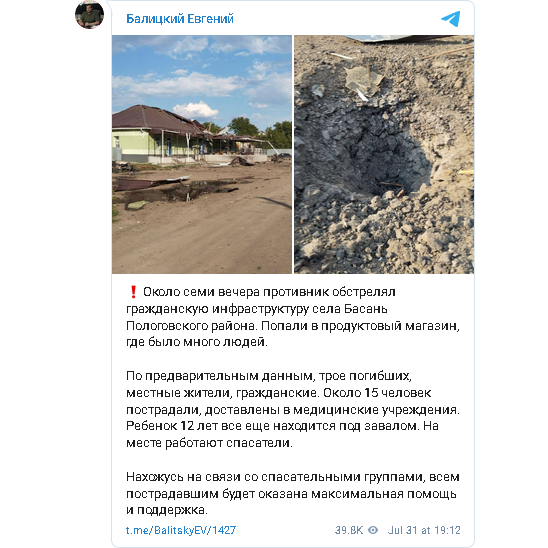Screen dimensions: 548x548
Task: Follow the t.me/BalitskyEV/1427 post link
Action: (x=181, y=530)
